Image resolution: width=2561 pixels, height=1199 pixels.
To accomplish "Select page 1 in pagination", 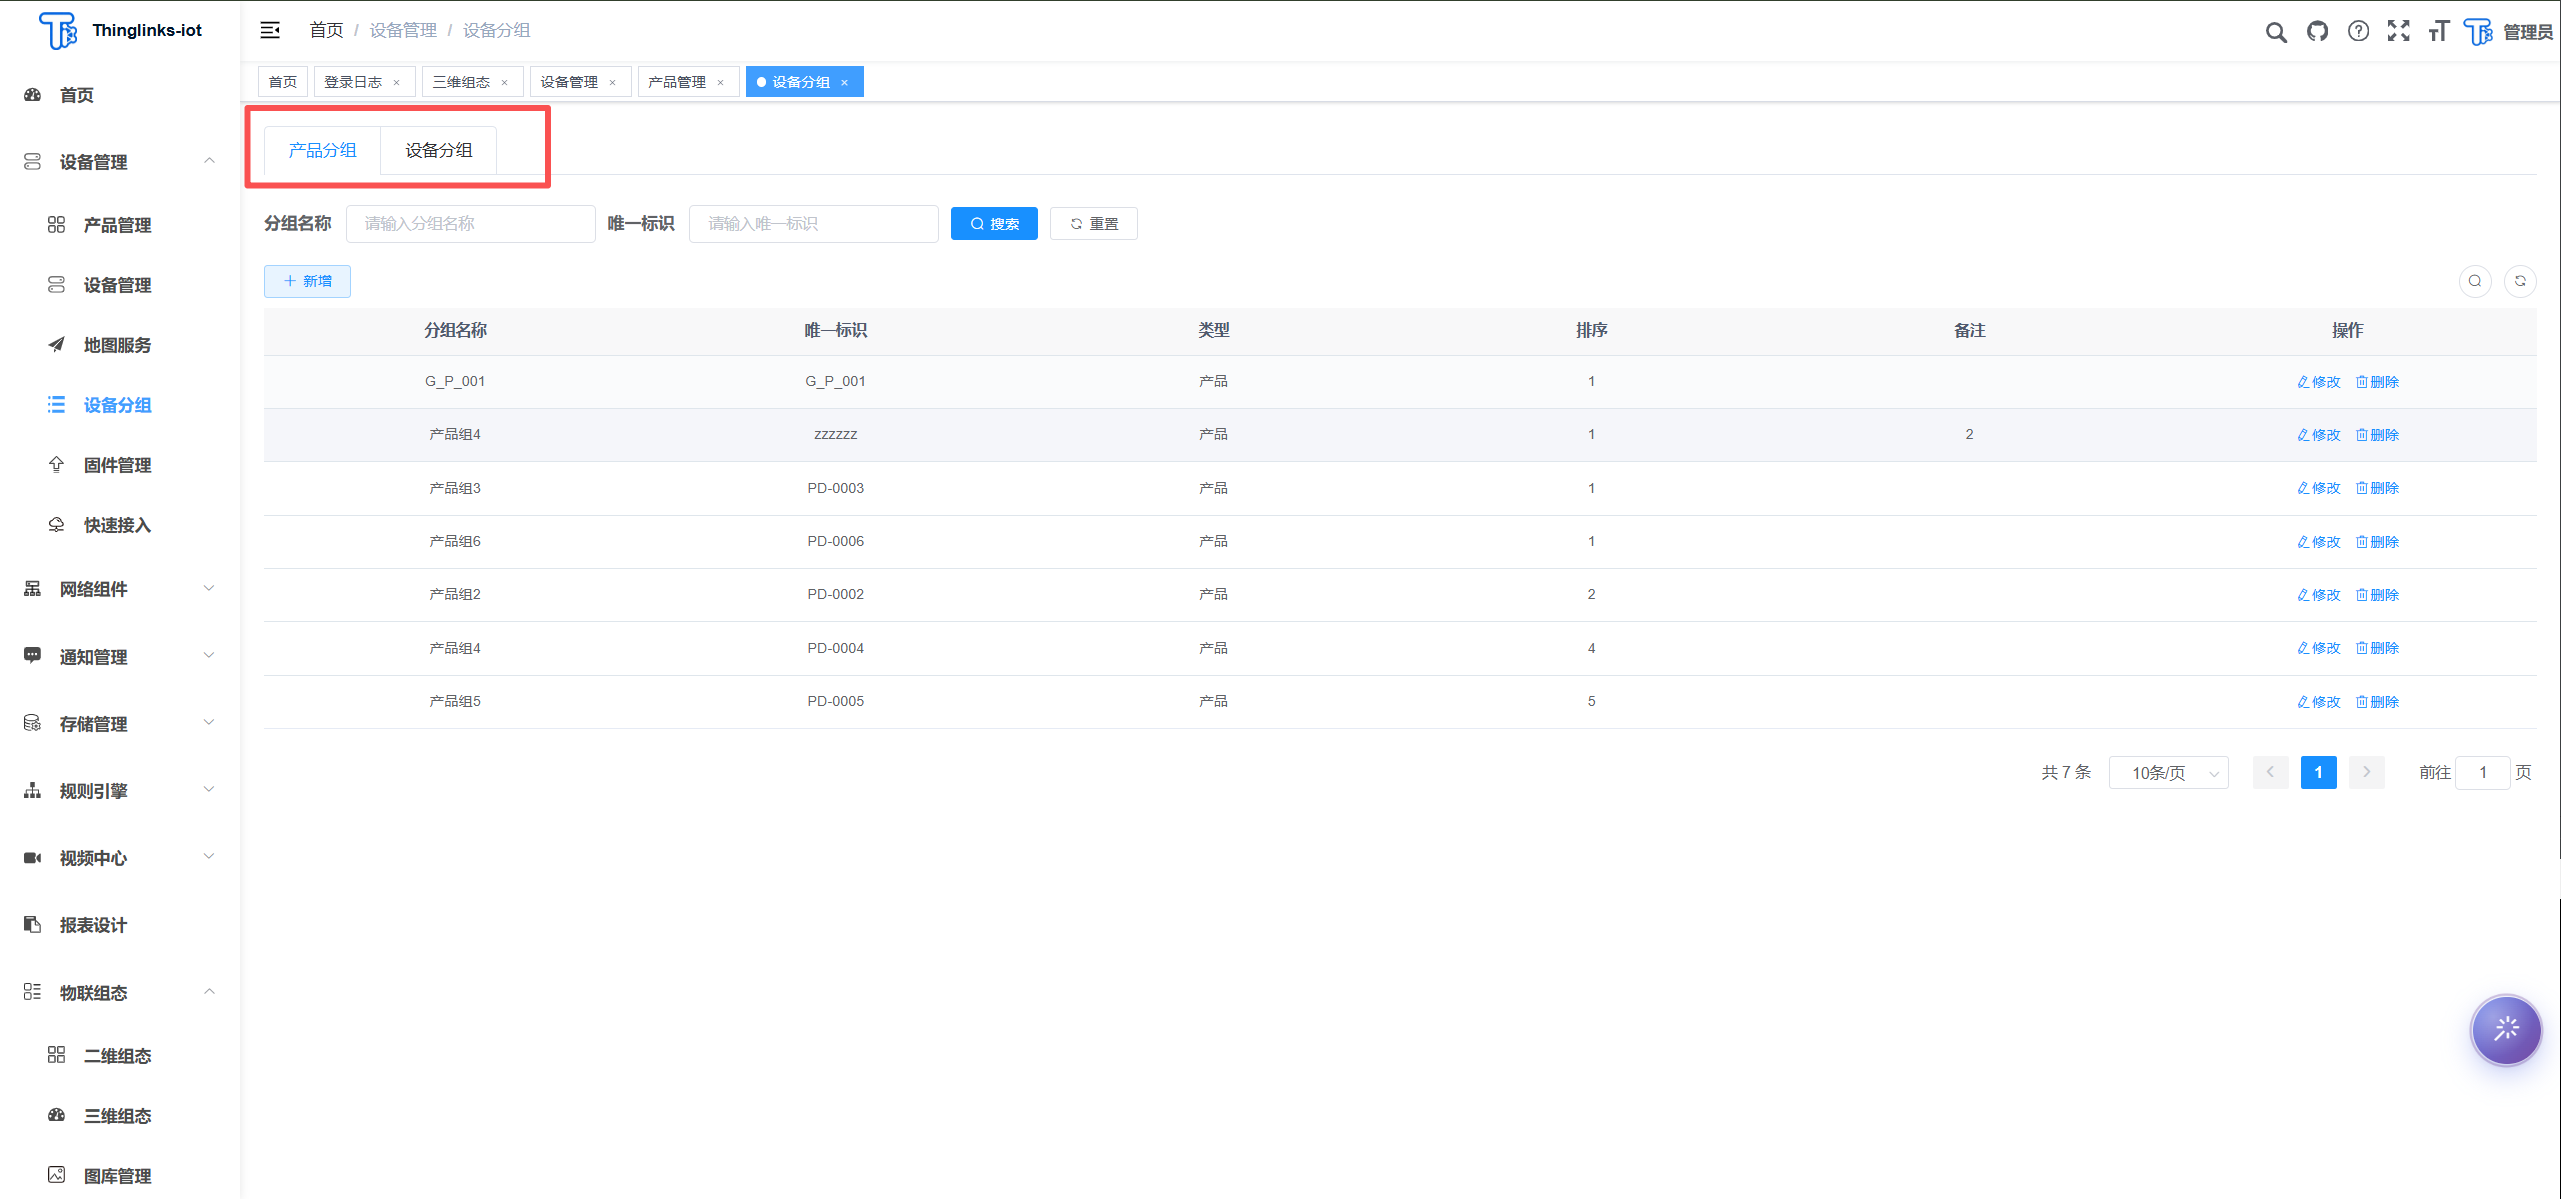I will (x=2318, y=772).
